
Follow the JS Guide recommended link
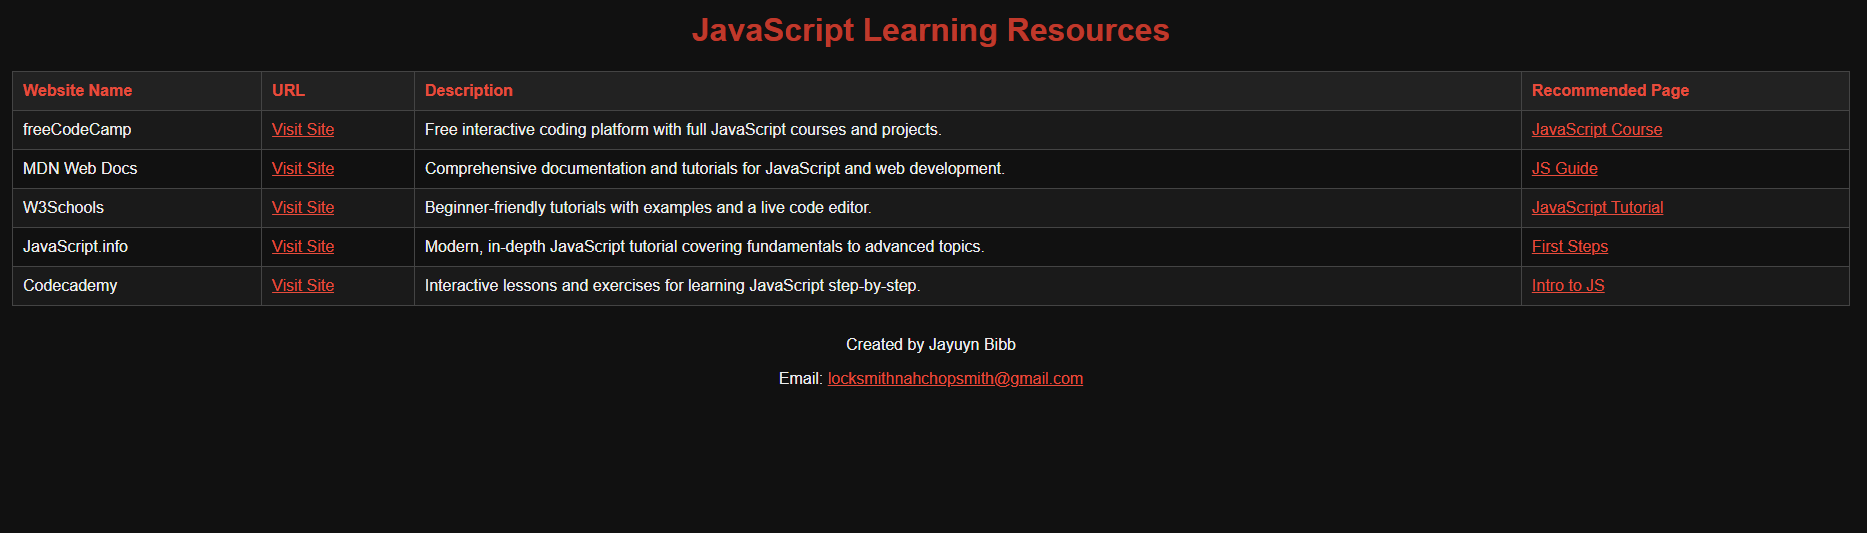point(1565,168)
